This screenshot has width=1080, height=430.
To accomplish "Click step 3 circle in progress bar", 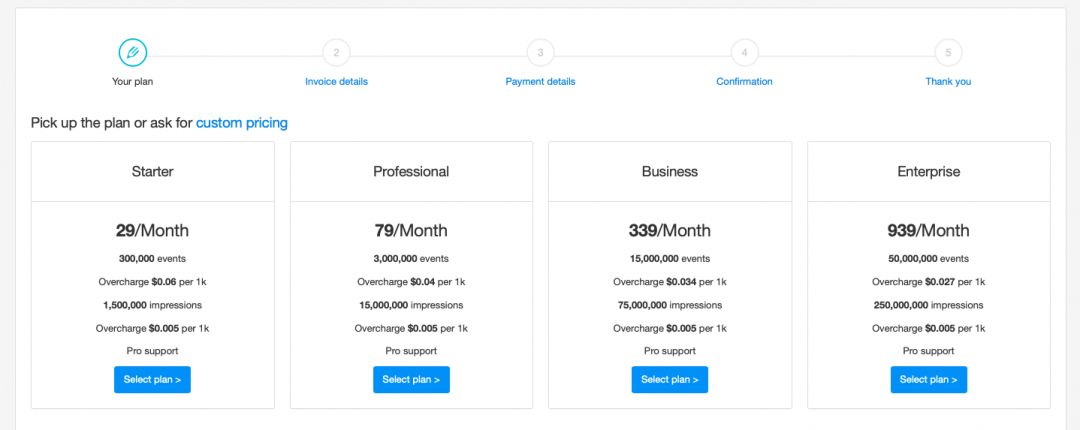I will (541, 52).
